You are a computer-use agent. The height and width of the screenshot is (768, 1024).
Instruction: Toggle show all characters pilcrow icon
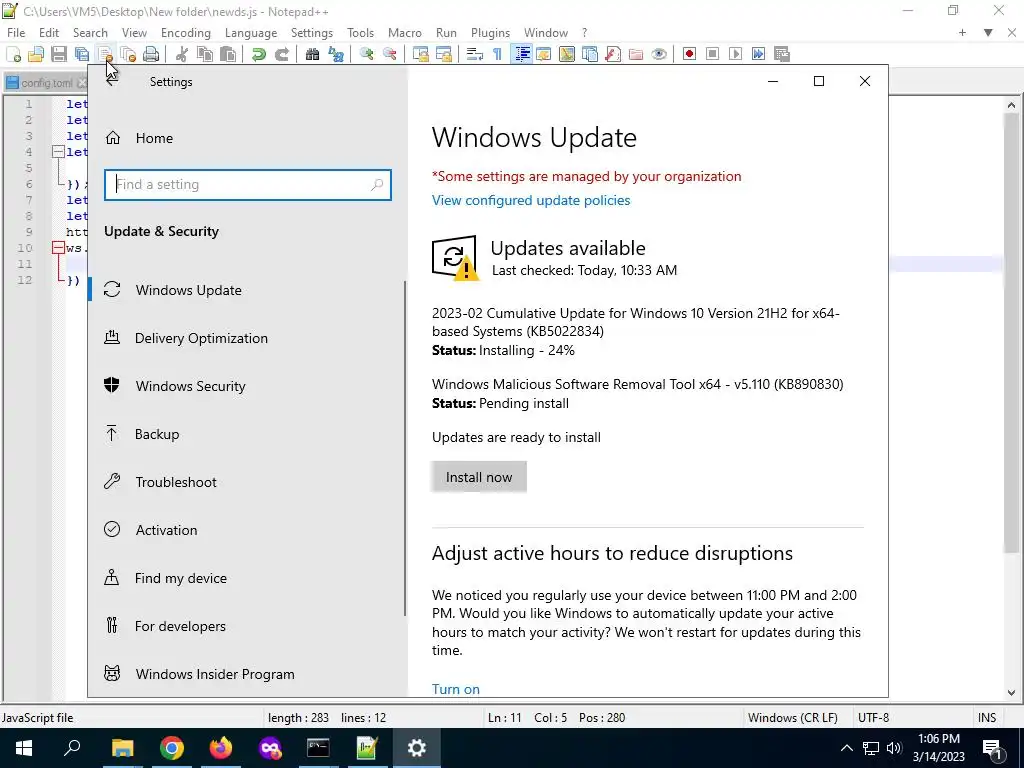[x=498, y=54]
